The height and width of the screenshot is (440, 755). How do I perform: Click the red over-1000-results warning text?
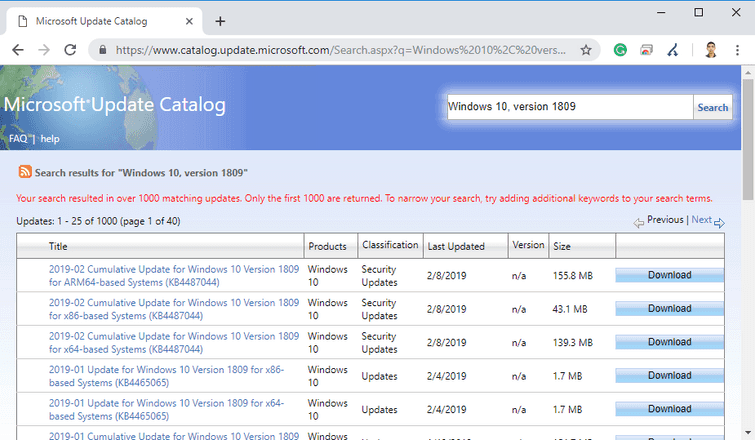click(x=364, y=198)
